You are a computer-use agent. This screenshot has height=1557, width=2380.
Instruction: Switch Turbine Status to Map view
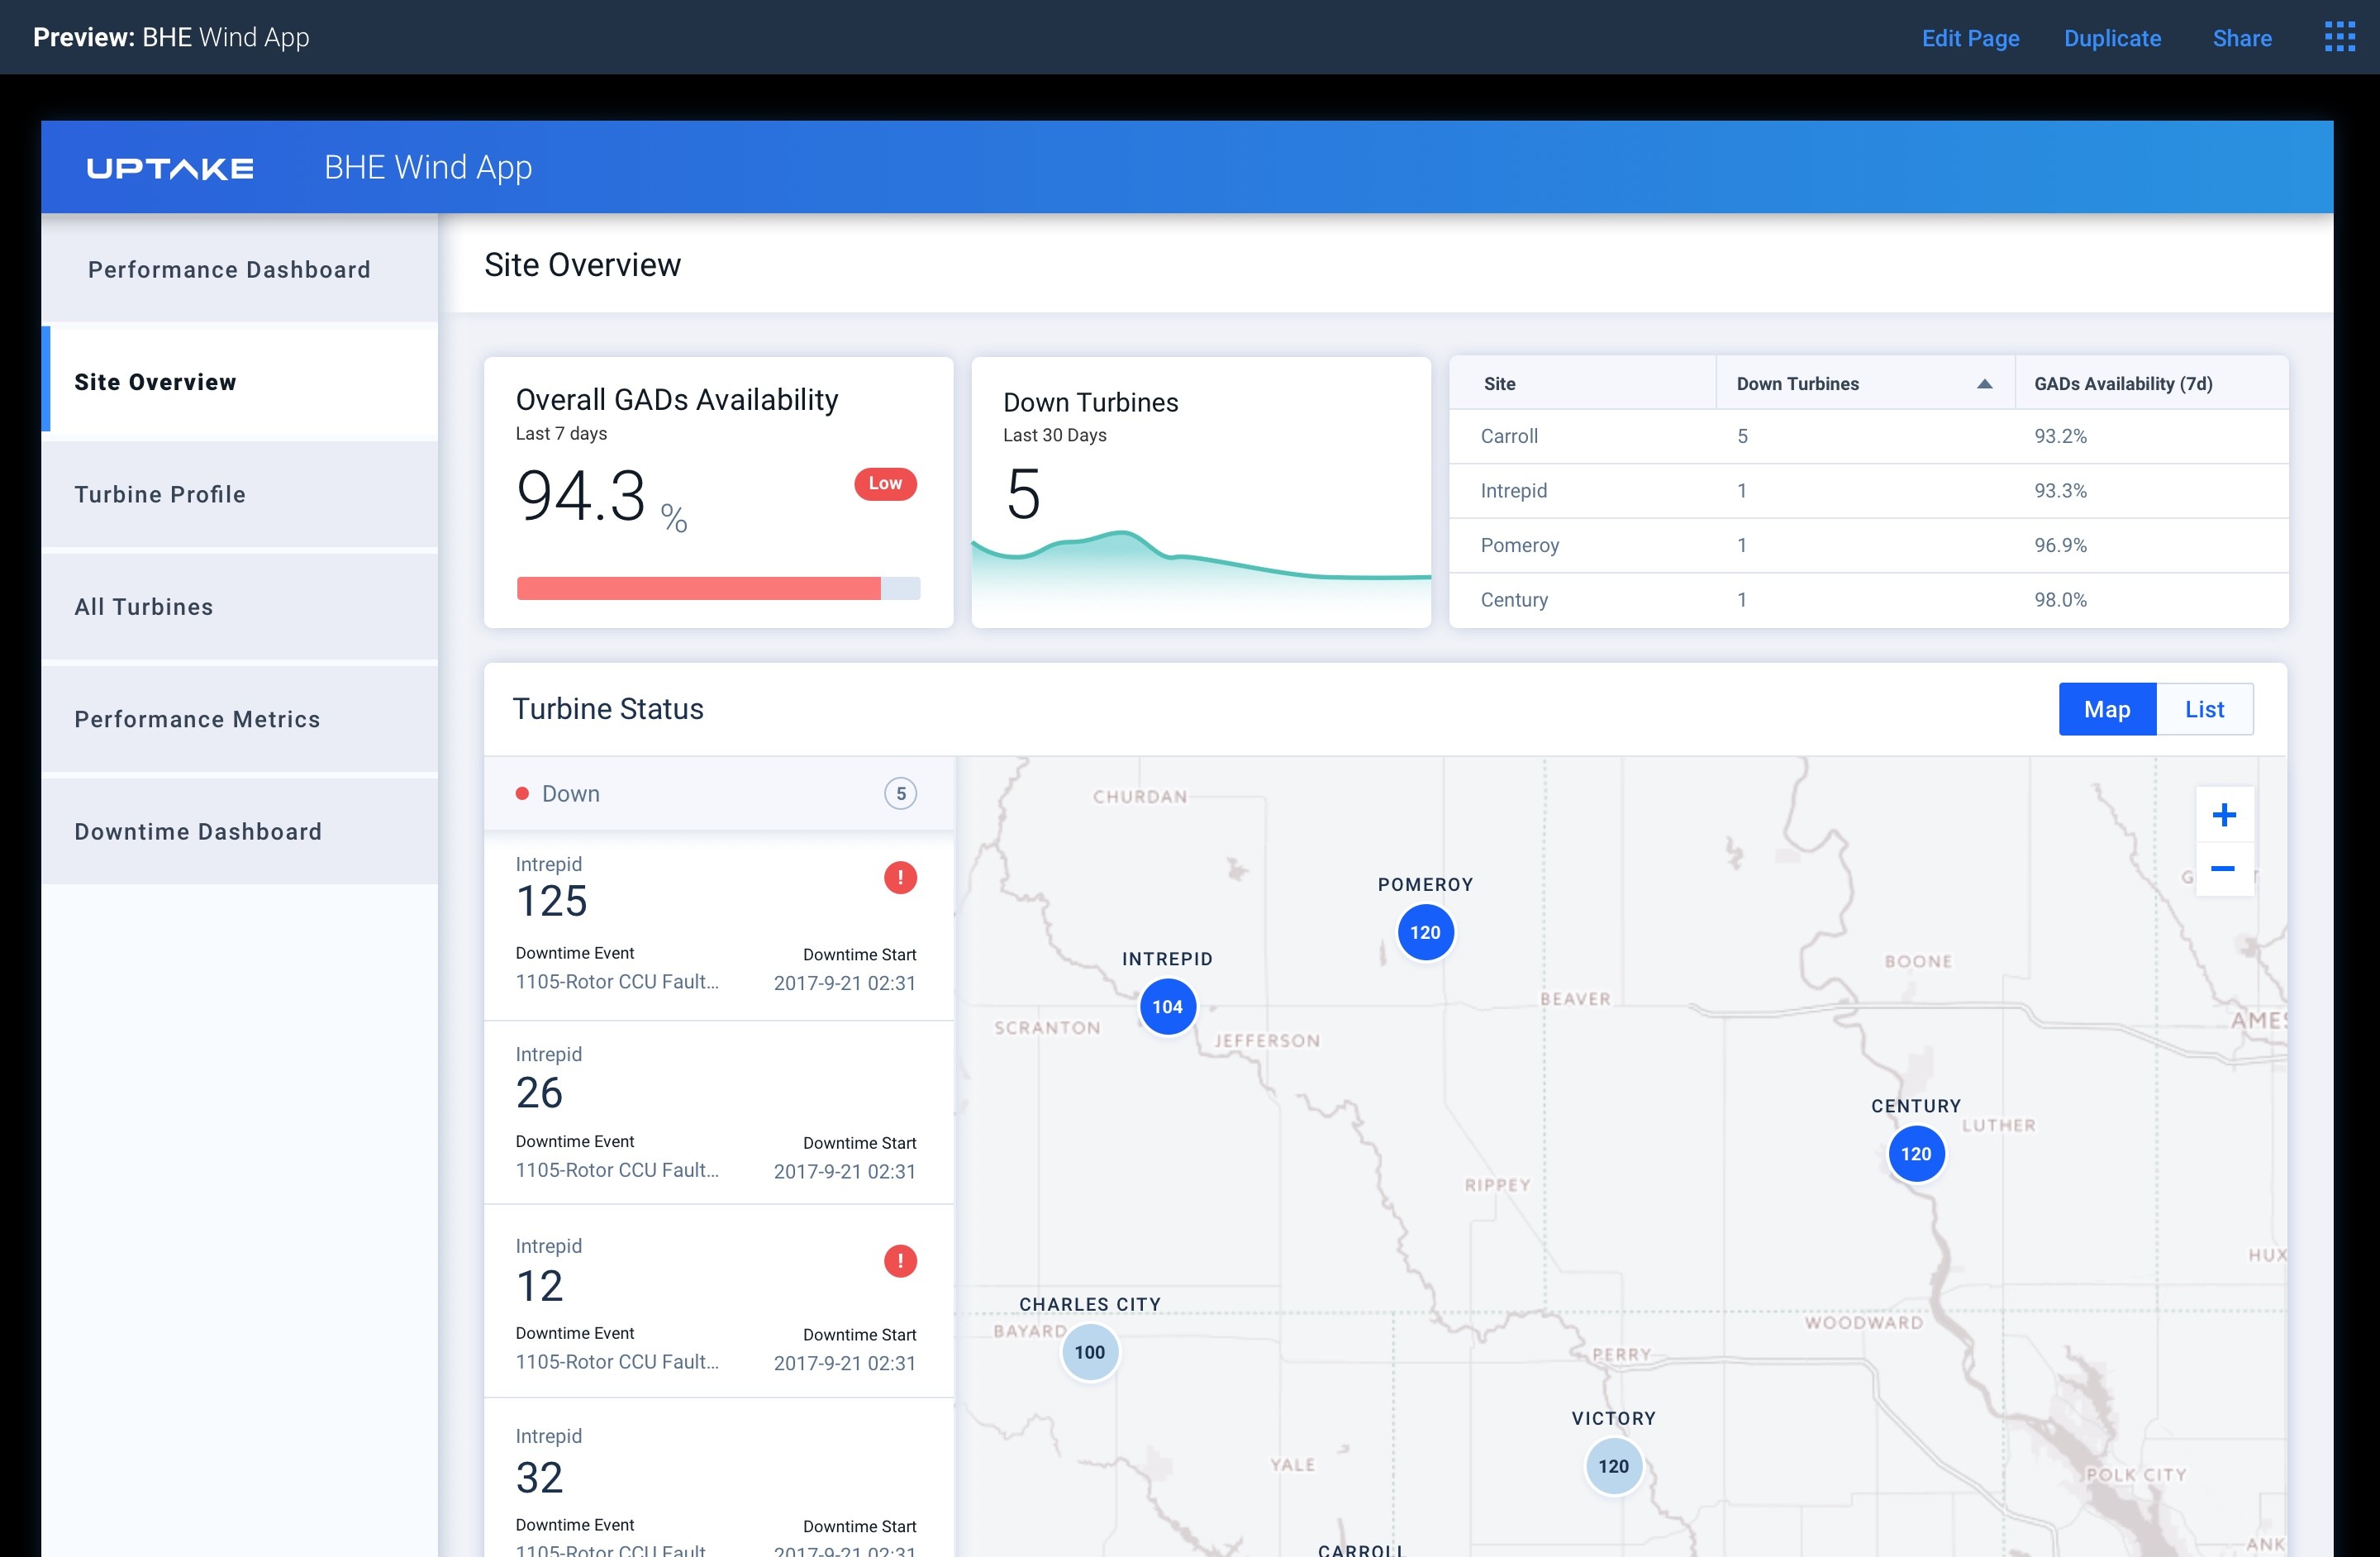point(2107,709)
